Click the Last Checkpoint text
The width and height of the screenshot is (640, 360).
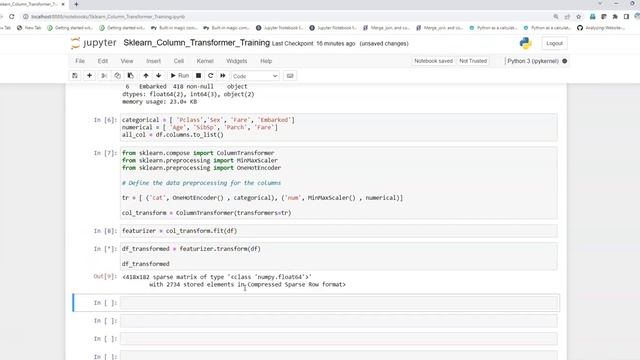[x=313, y=44]
